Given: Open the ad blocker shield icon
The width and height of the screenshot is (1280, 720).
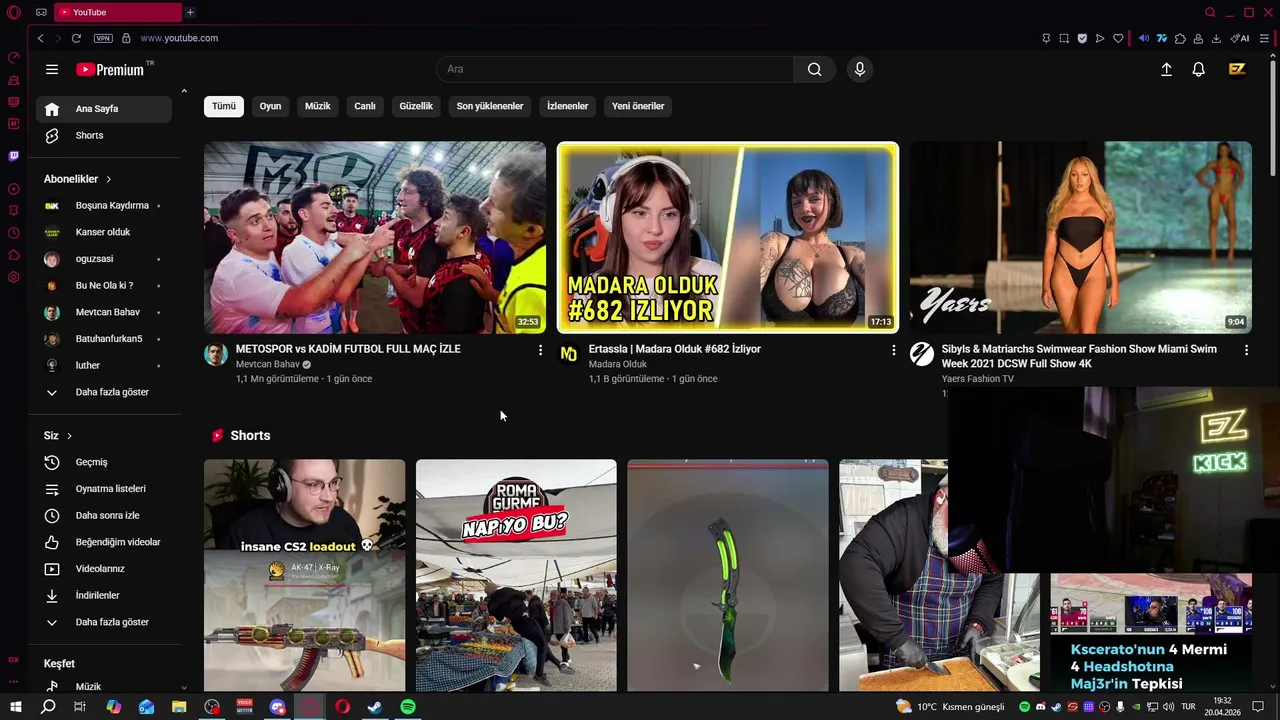Looking at the screenshot, I should coord(1082,38).
